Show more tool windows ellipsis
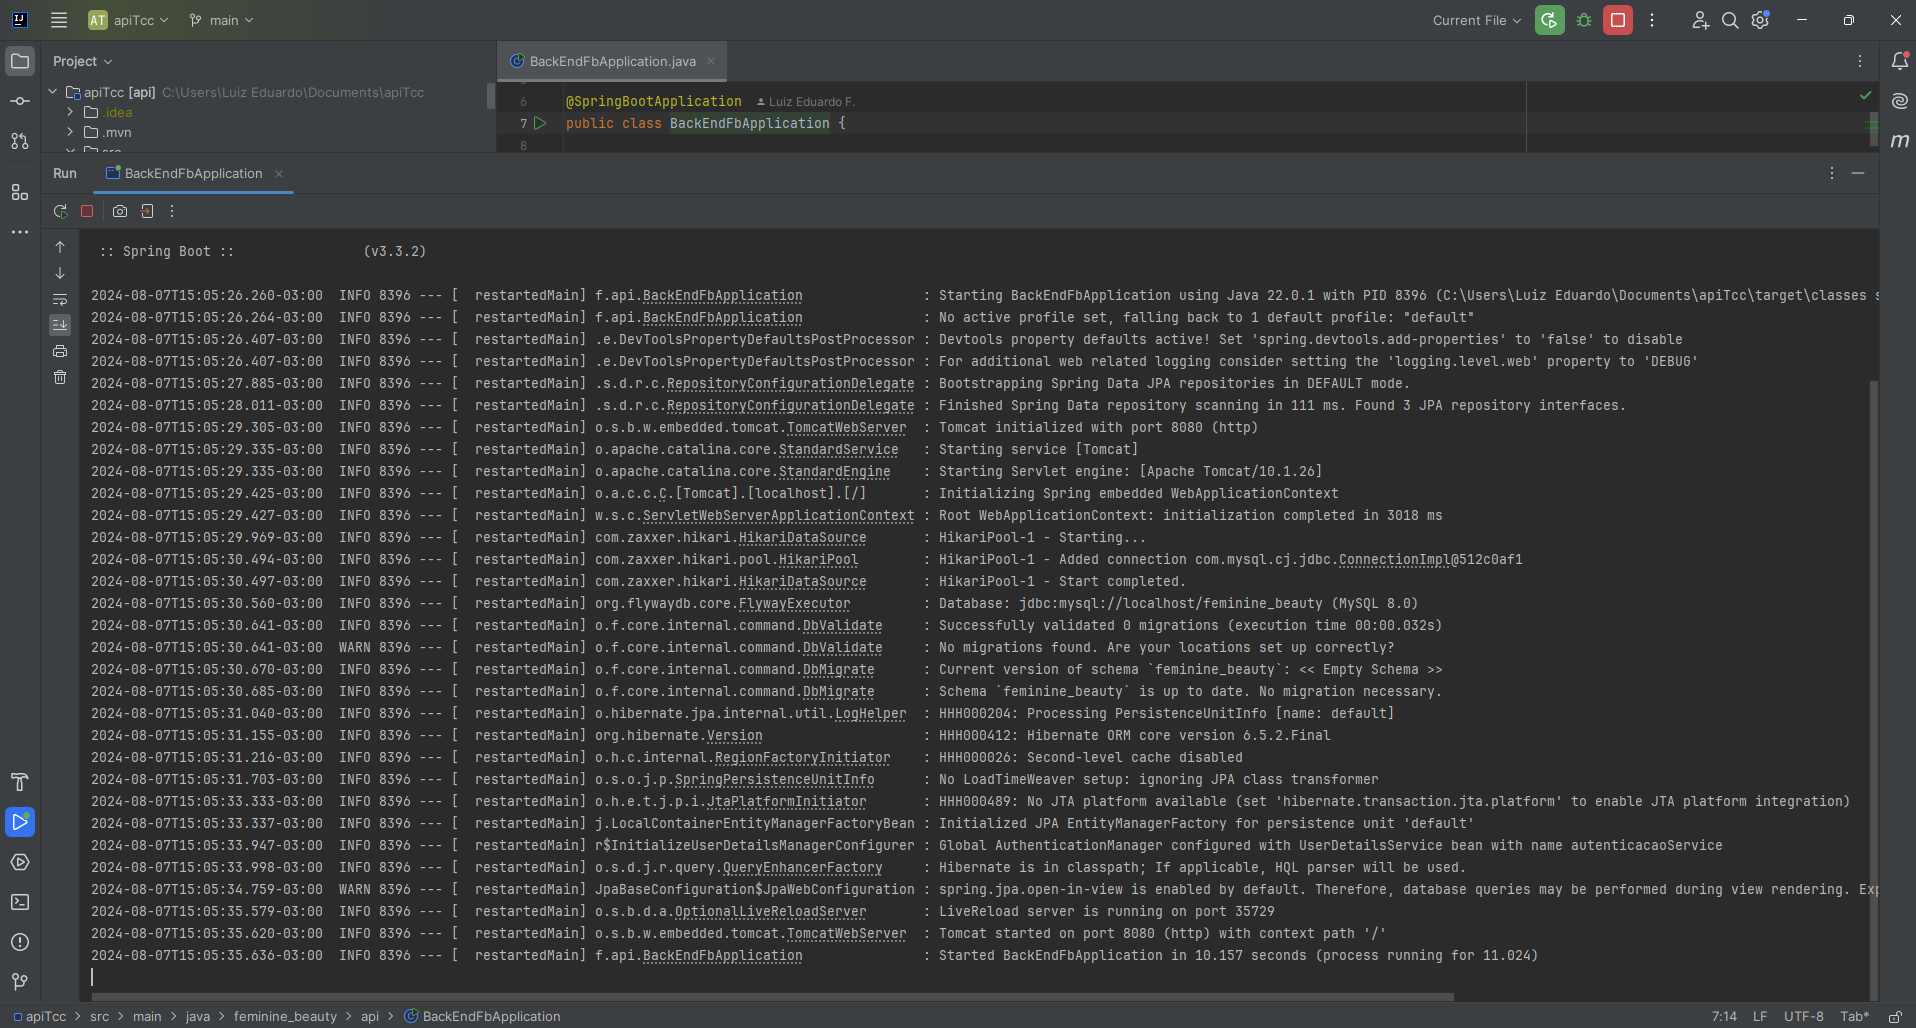Image resolution: width=1916 pixels, height=1028 pixels. [20, 232]
